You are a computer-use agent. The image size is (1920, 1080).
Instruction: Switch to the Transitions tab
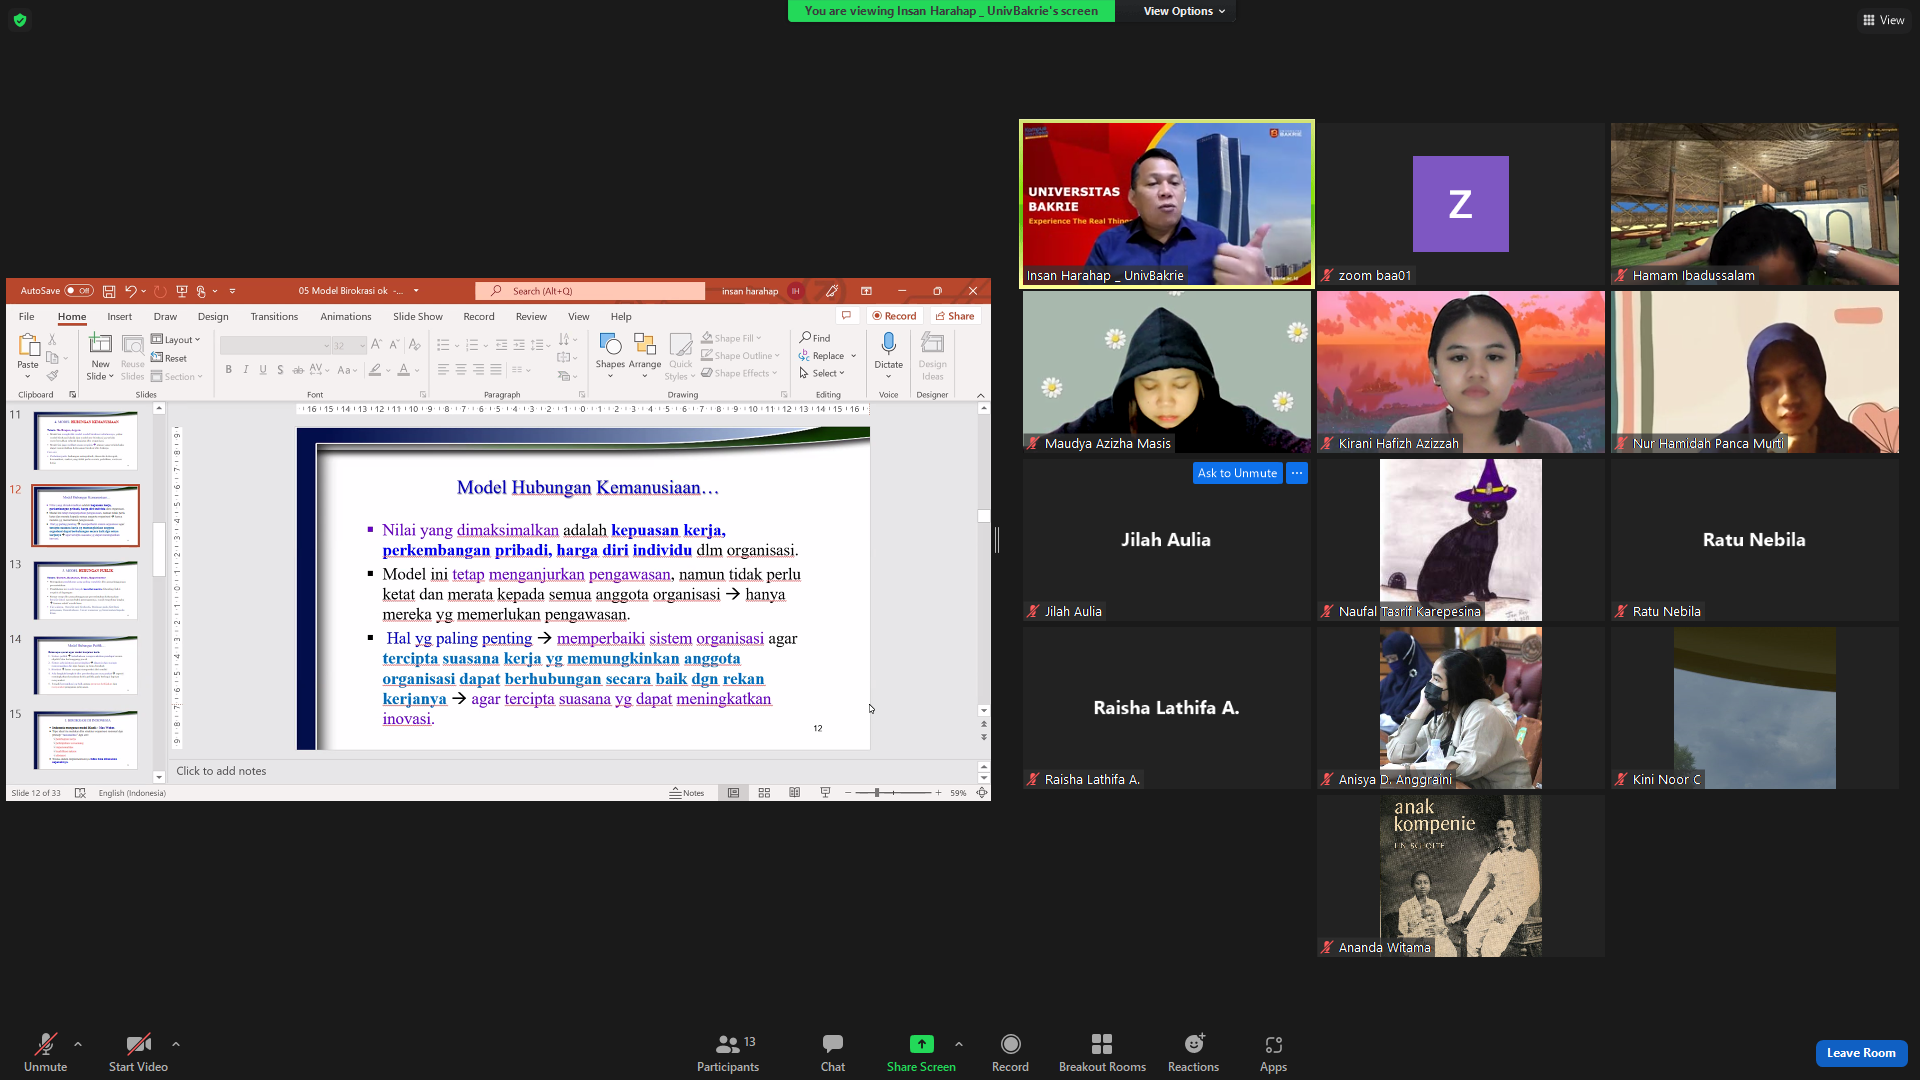pos(274,316)
